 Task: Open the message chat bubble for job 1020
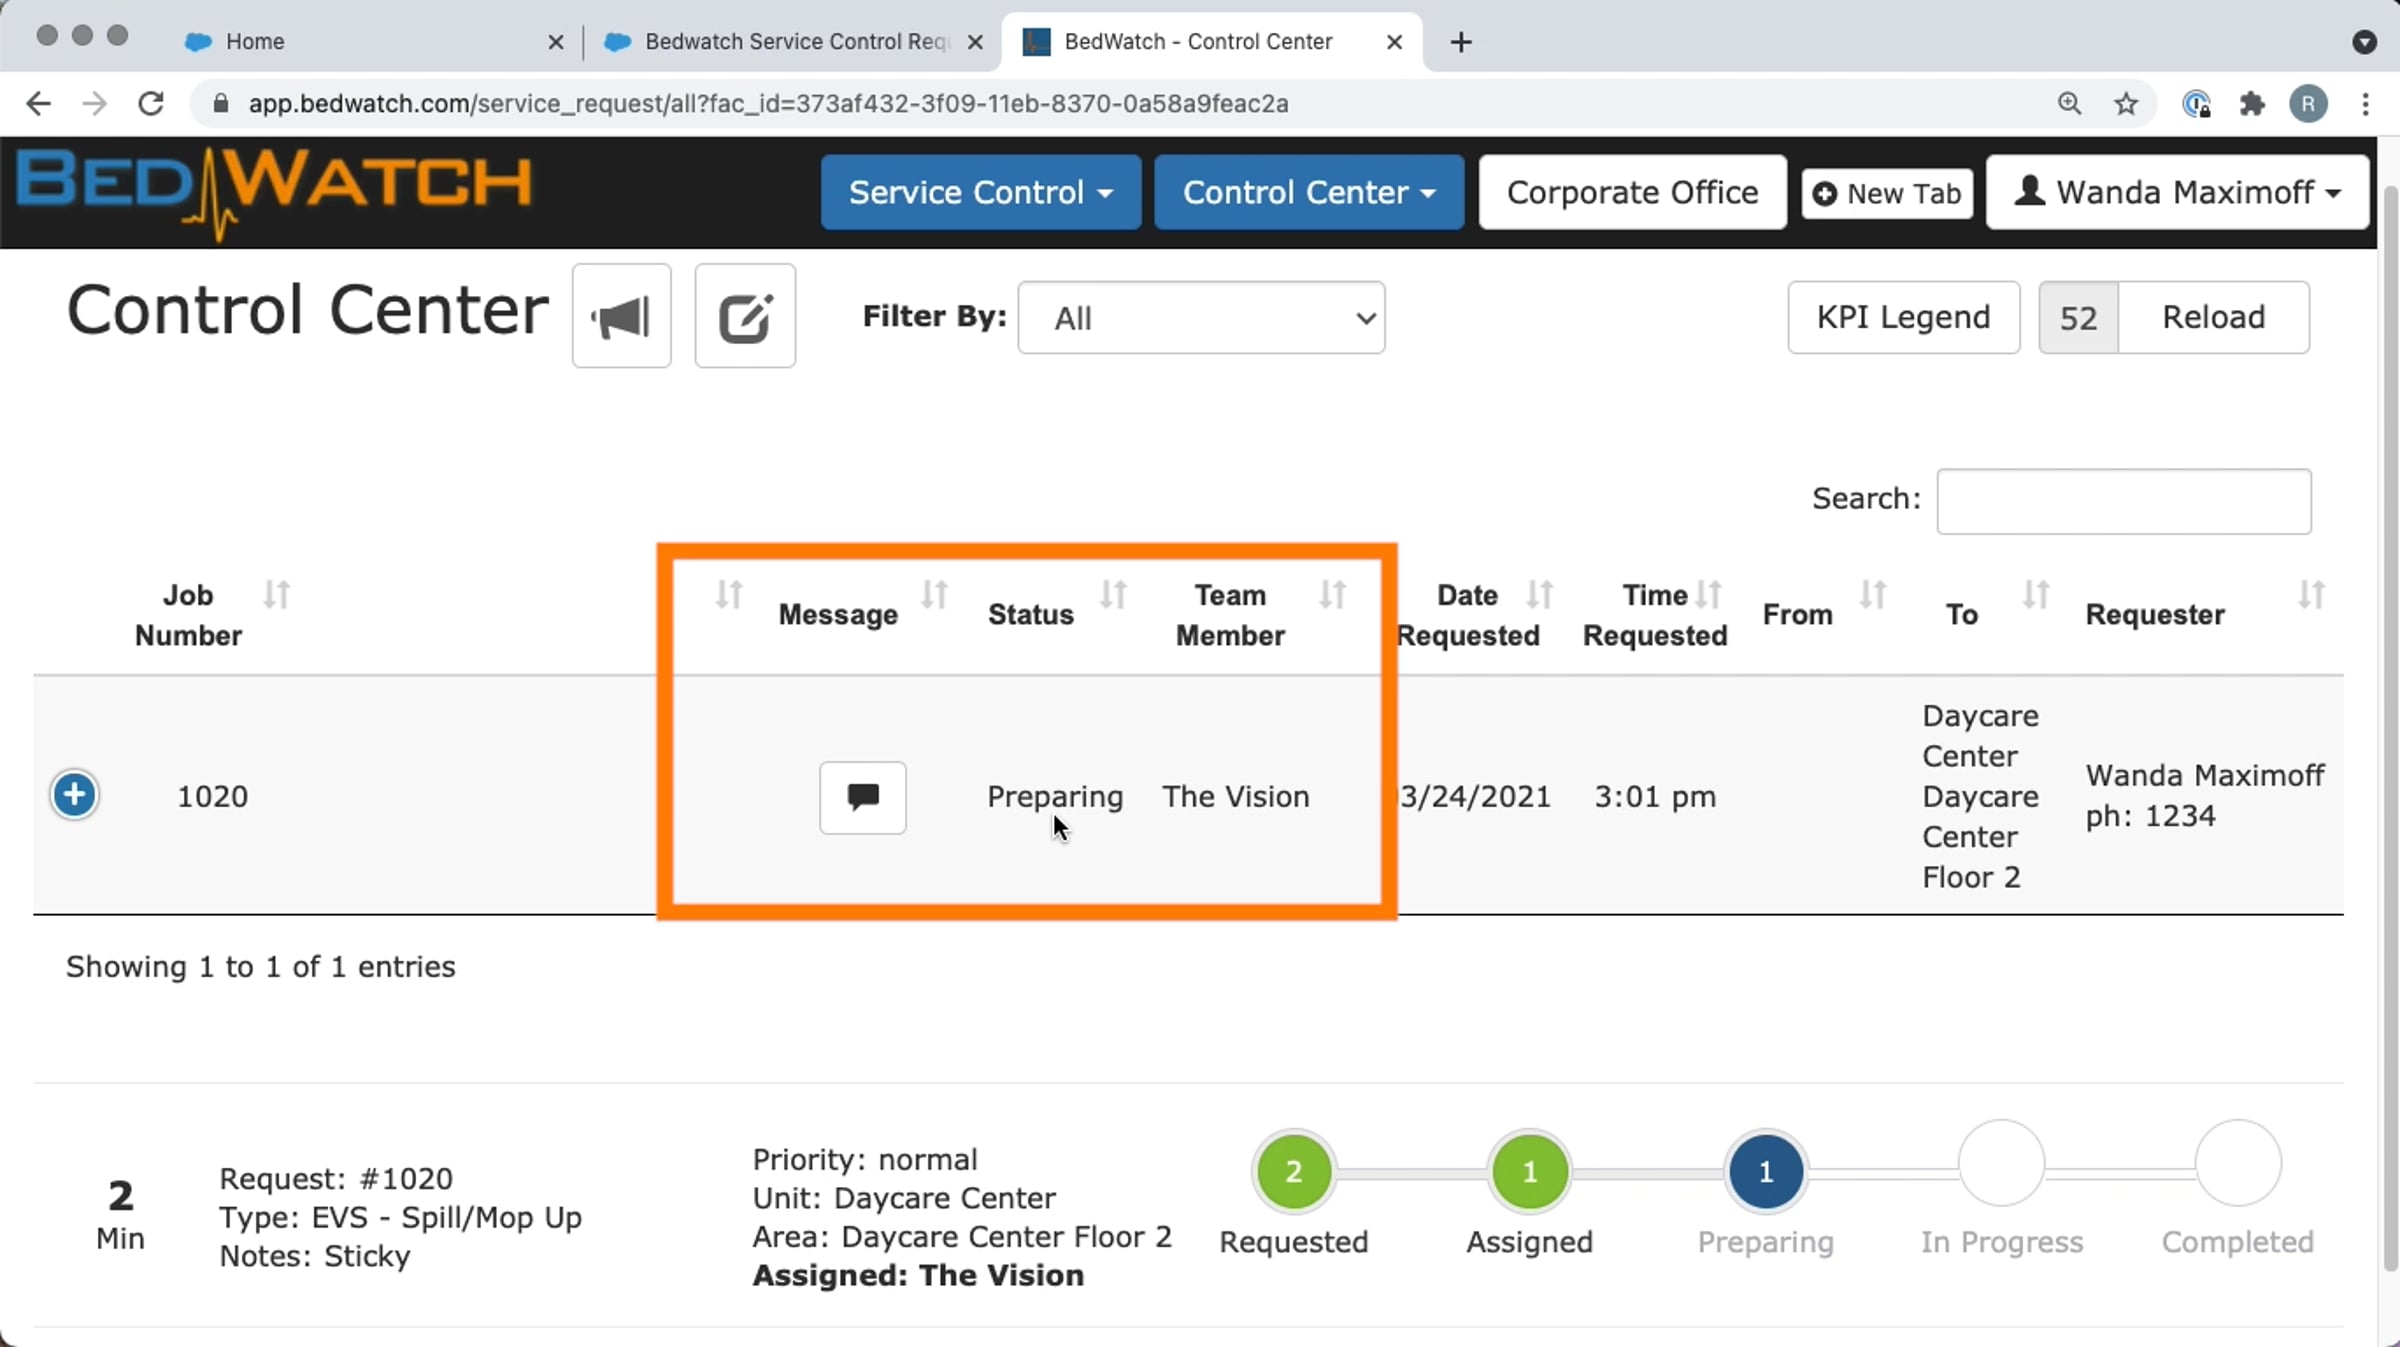[863, 797]
